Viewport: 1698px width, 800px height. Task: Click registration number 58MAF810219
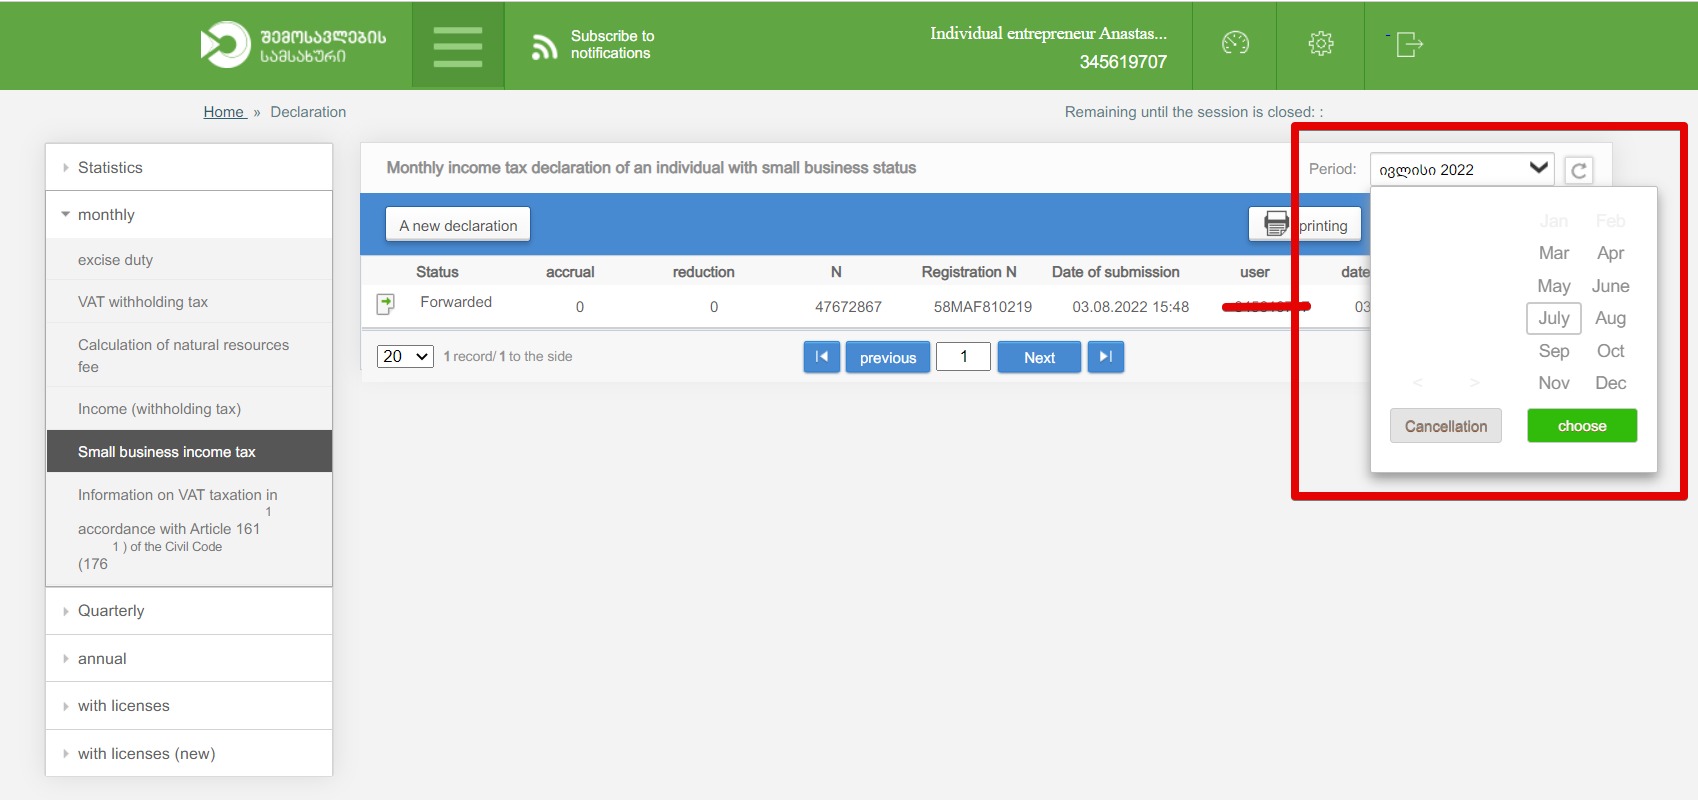(983, 307)
